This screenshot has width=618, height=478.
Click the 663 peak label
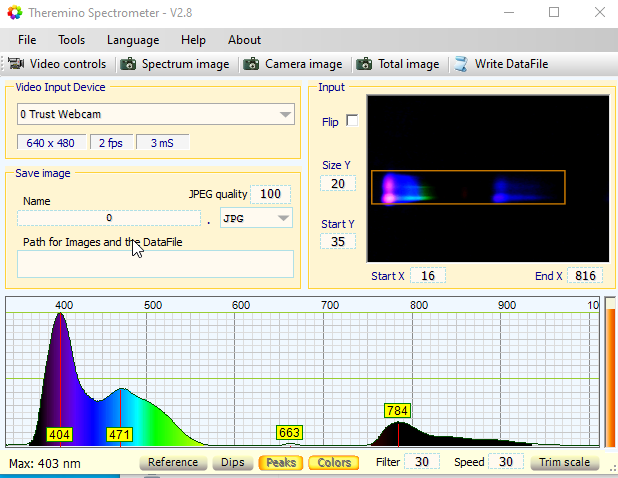tap(289, 433)
